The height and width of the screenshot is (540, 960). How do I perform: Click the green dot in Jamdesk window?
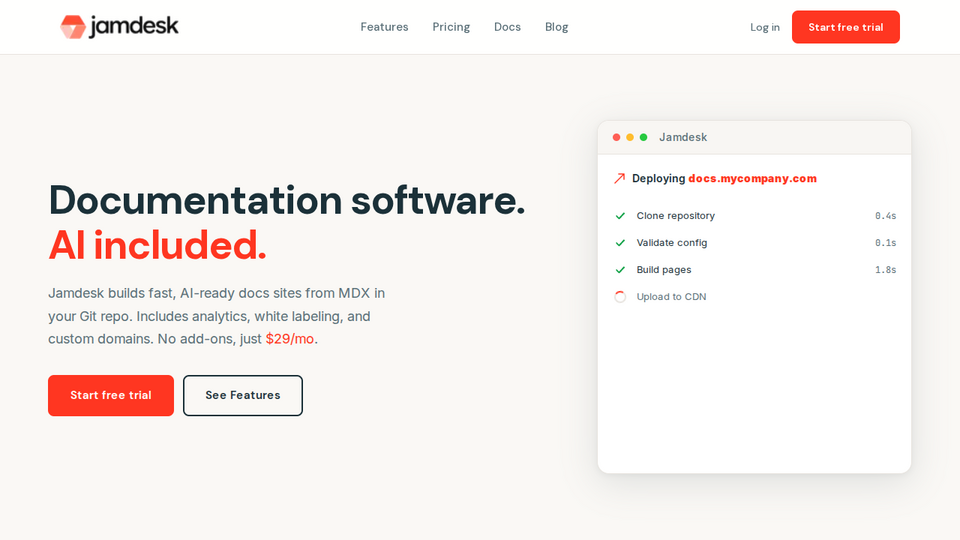click(643, 137)
